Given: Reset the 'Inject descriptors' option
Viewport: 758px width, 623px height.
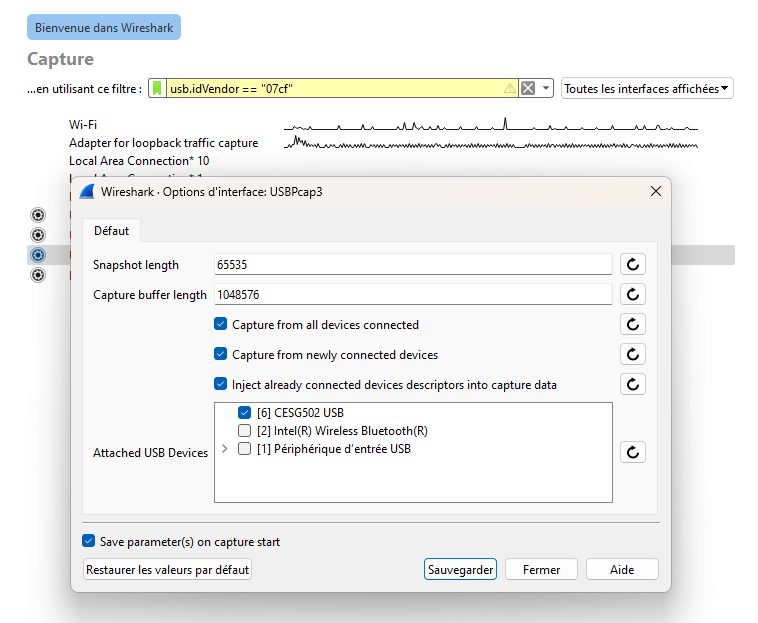Looking at the screenshot, I should pyautogui.click(x=632, y=384).
